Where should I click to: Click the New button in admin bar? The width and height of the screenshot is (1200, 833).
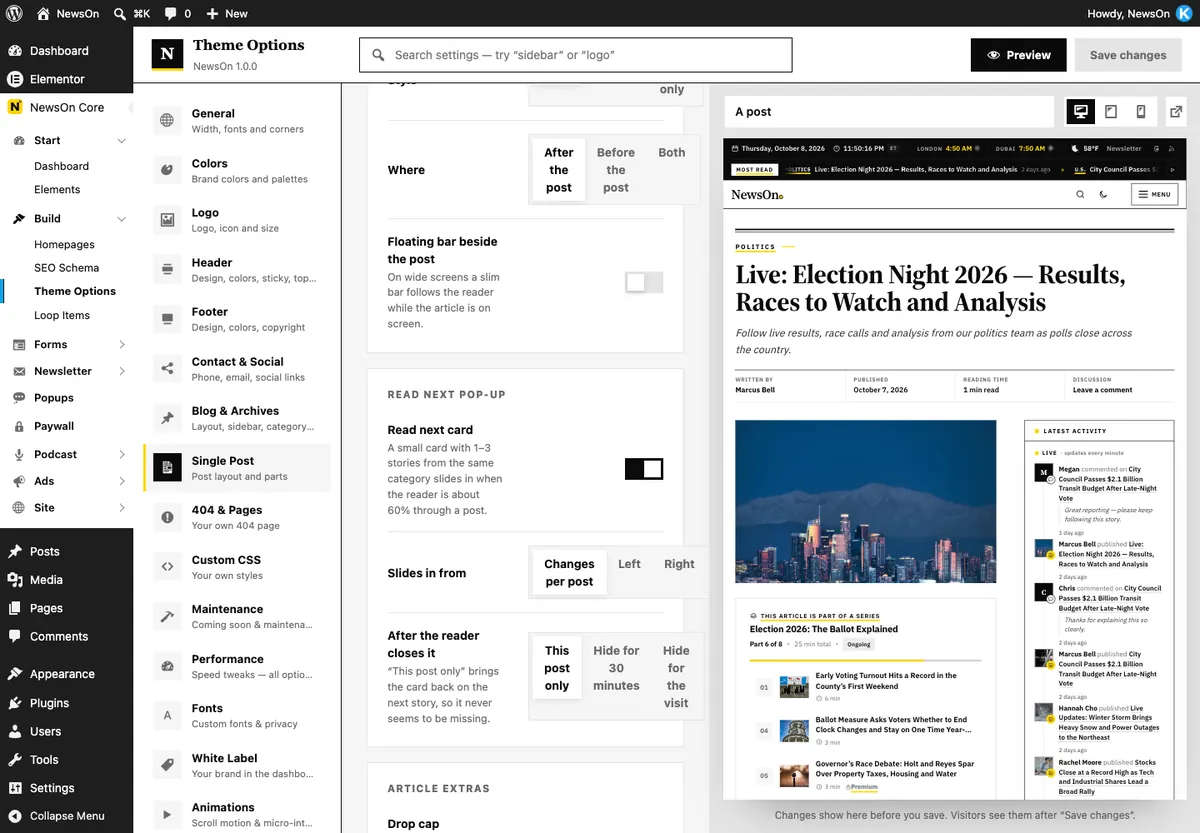227,14
